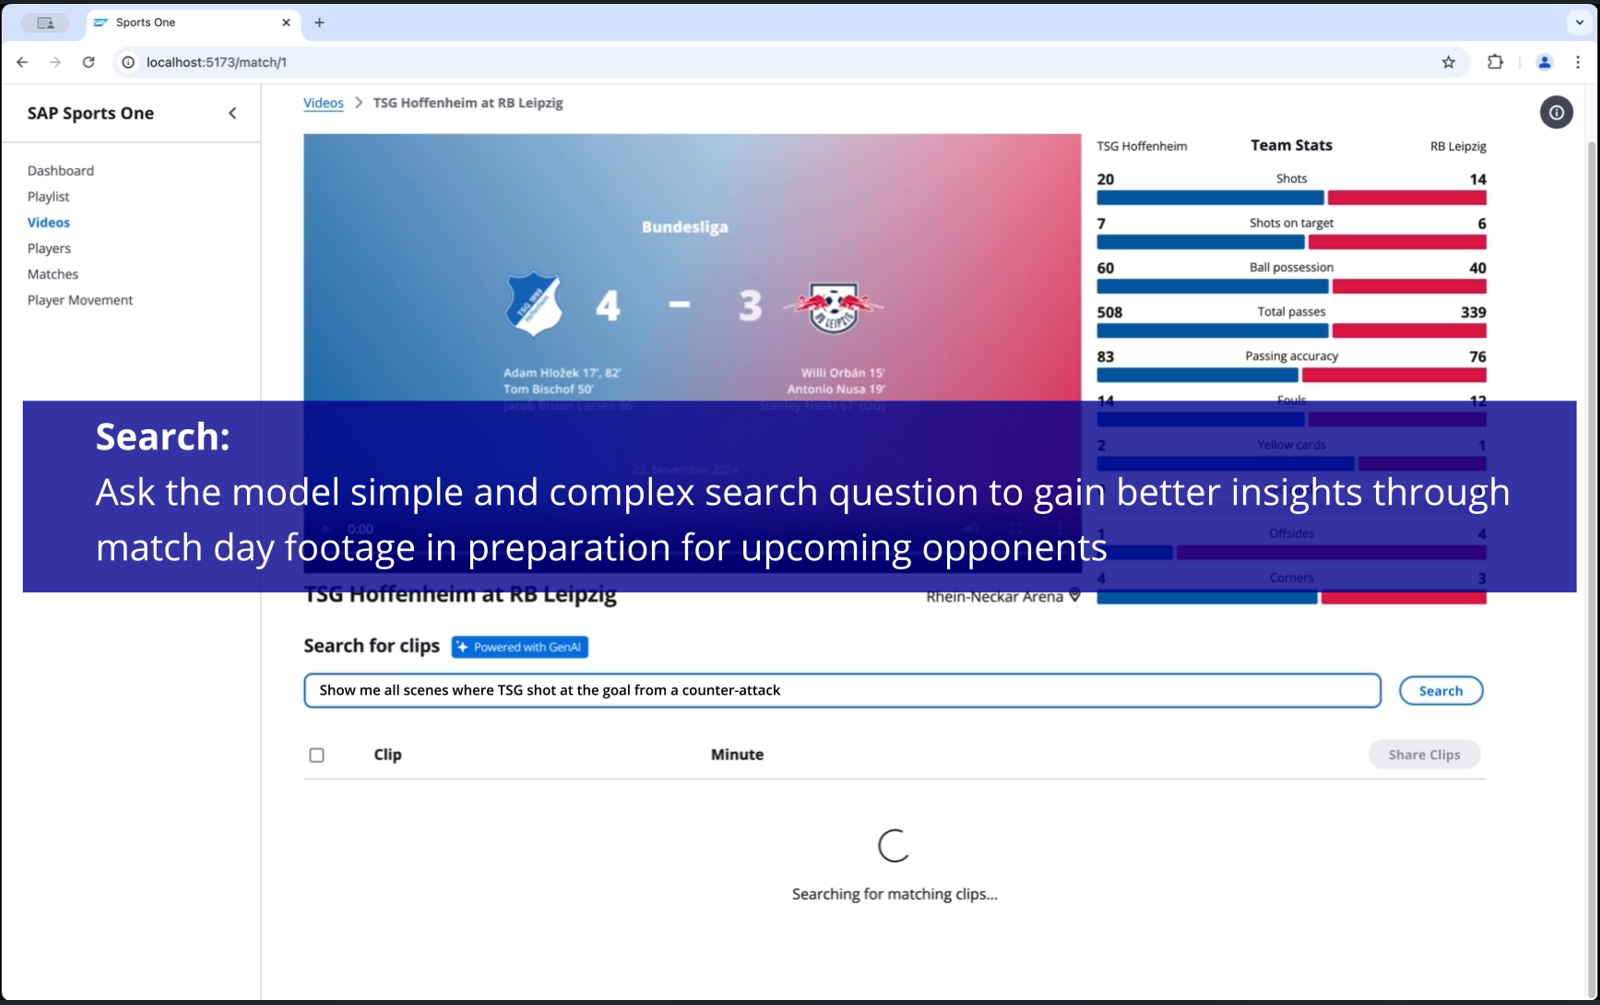The width and height of the screenshot is (1600, 1005).
Task: Click the Rhein-Neckar Arena location pin
Action: tap(1075, 596)
